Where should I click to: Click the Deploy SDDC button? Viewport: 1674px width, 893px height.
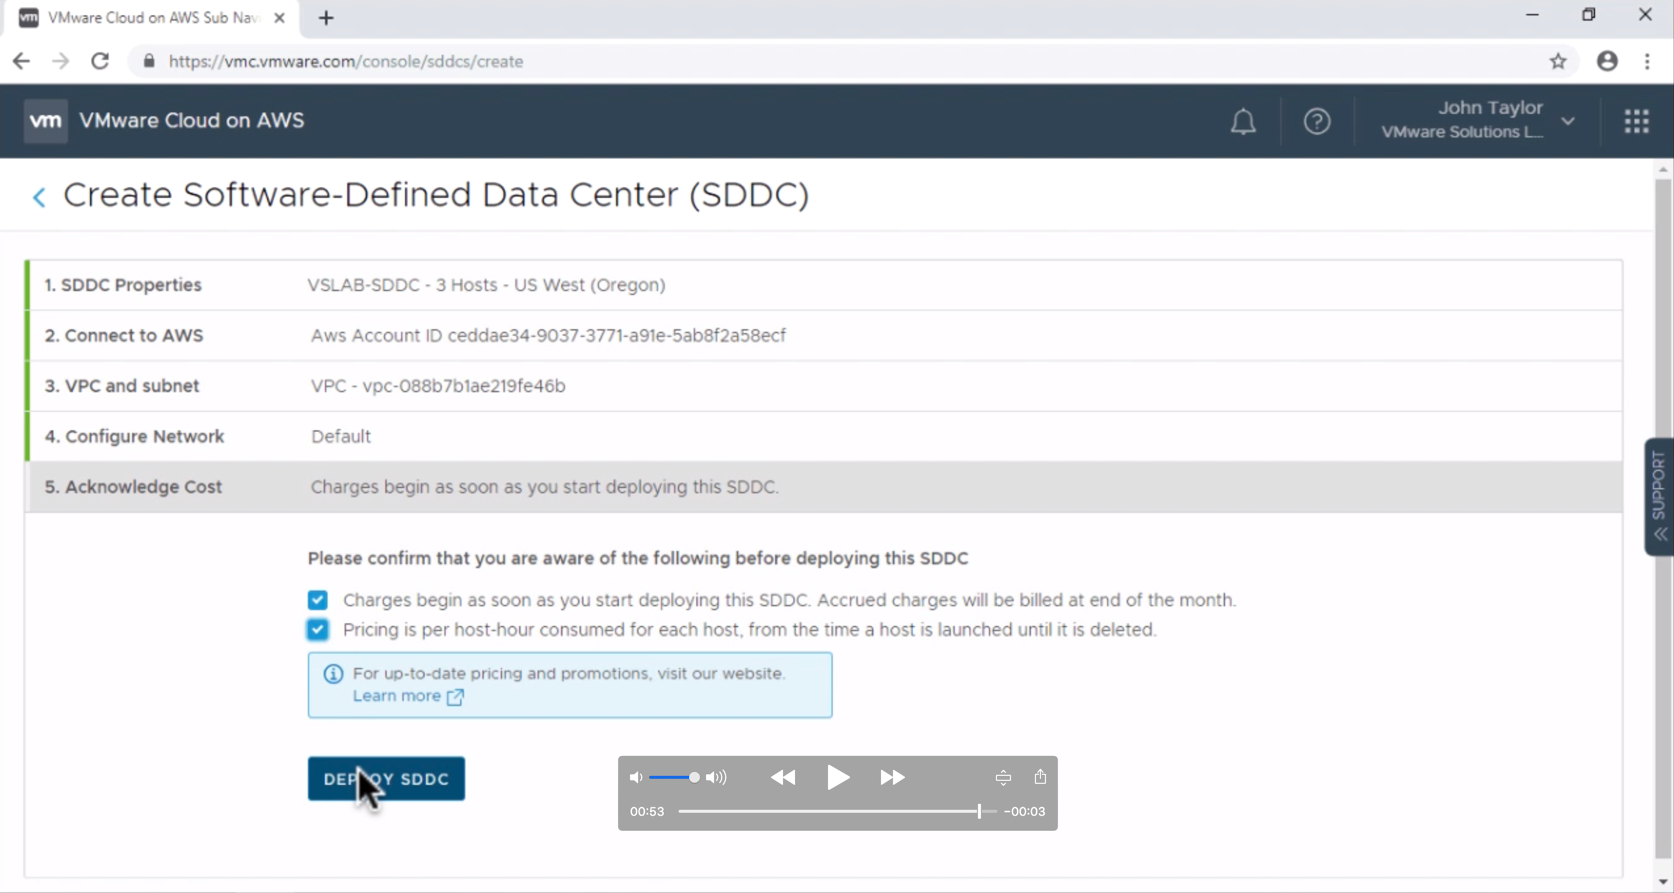click(386, 779)
